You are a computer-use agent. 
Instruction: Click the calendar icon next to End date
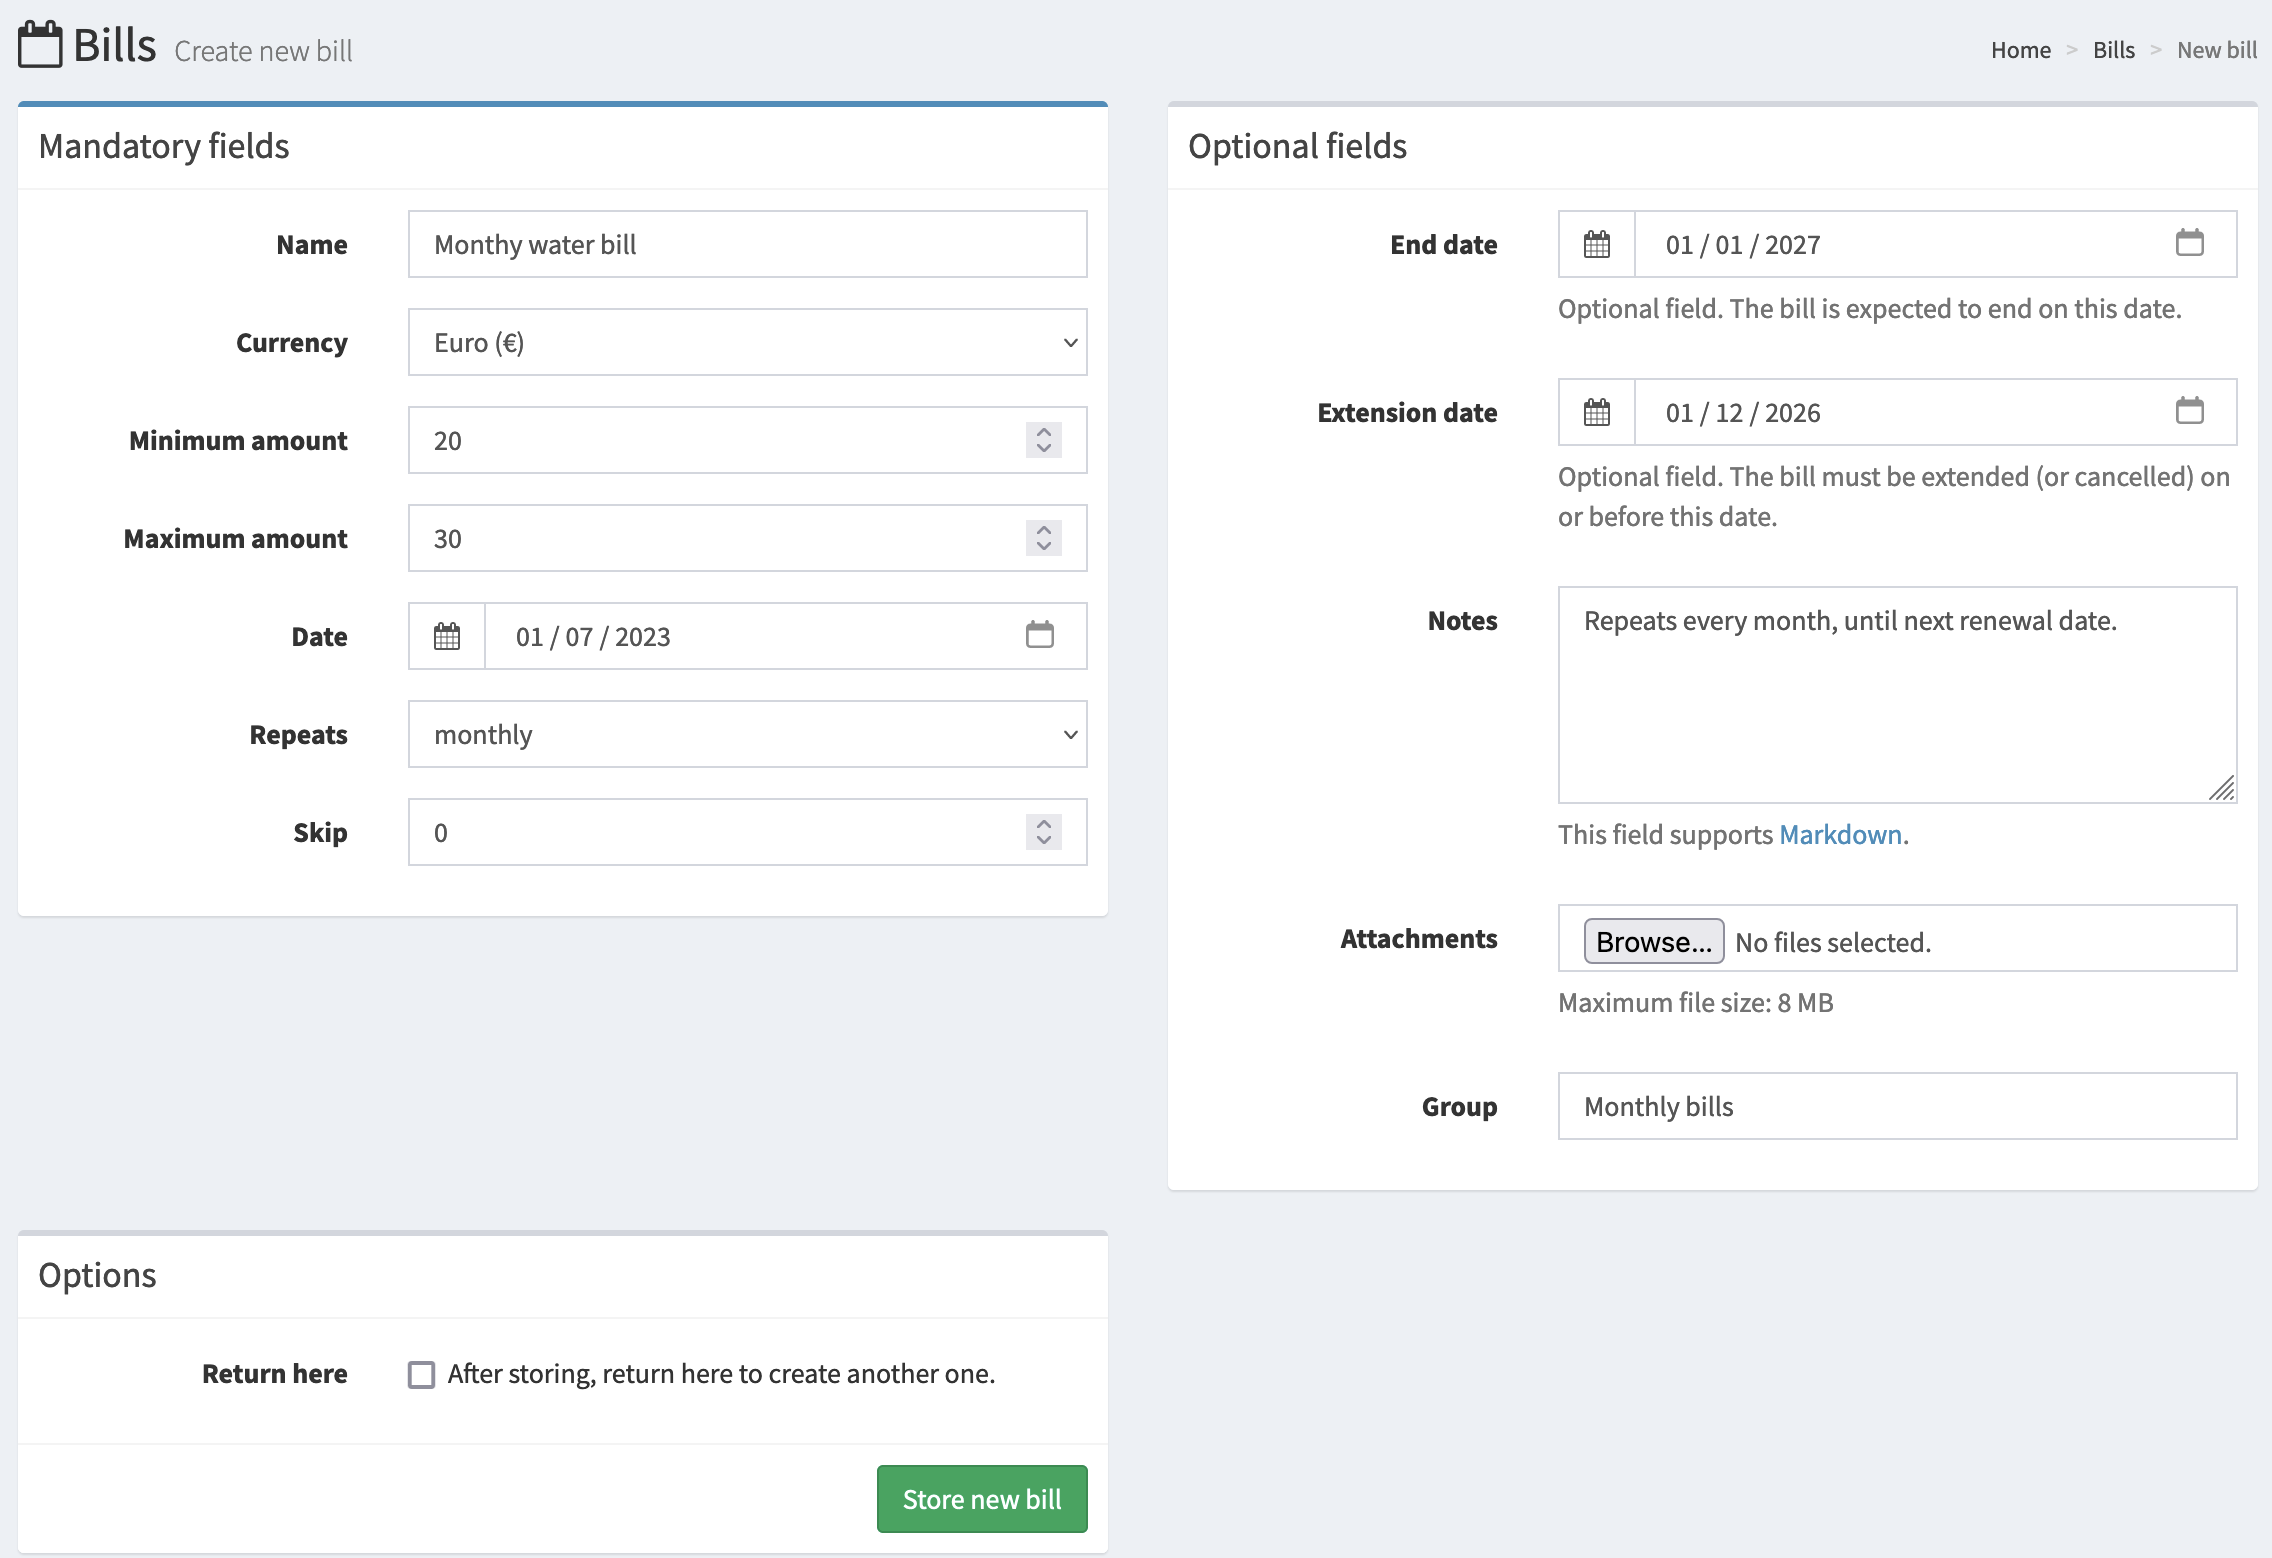pyautogui.click(x=1596, y=244)
